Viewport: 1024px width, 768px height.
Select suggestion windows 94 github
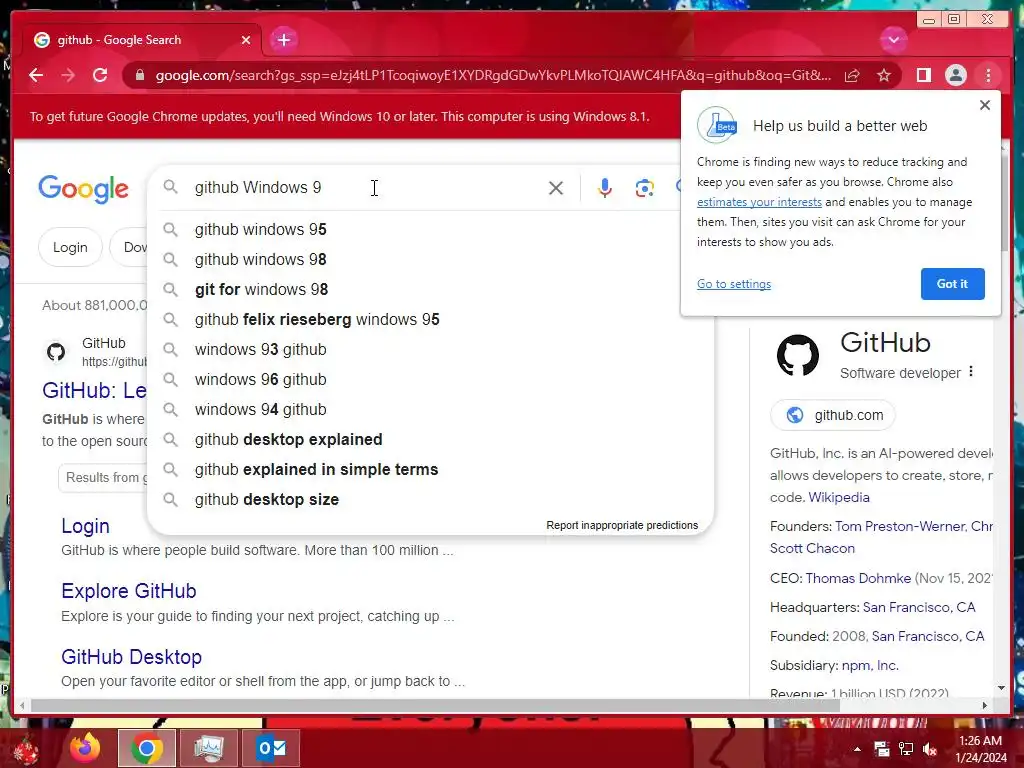click(431, 409)
